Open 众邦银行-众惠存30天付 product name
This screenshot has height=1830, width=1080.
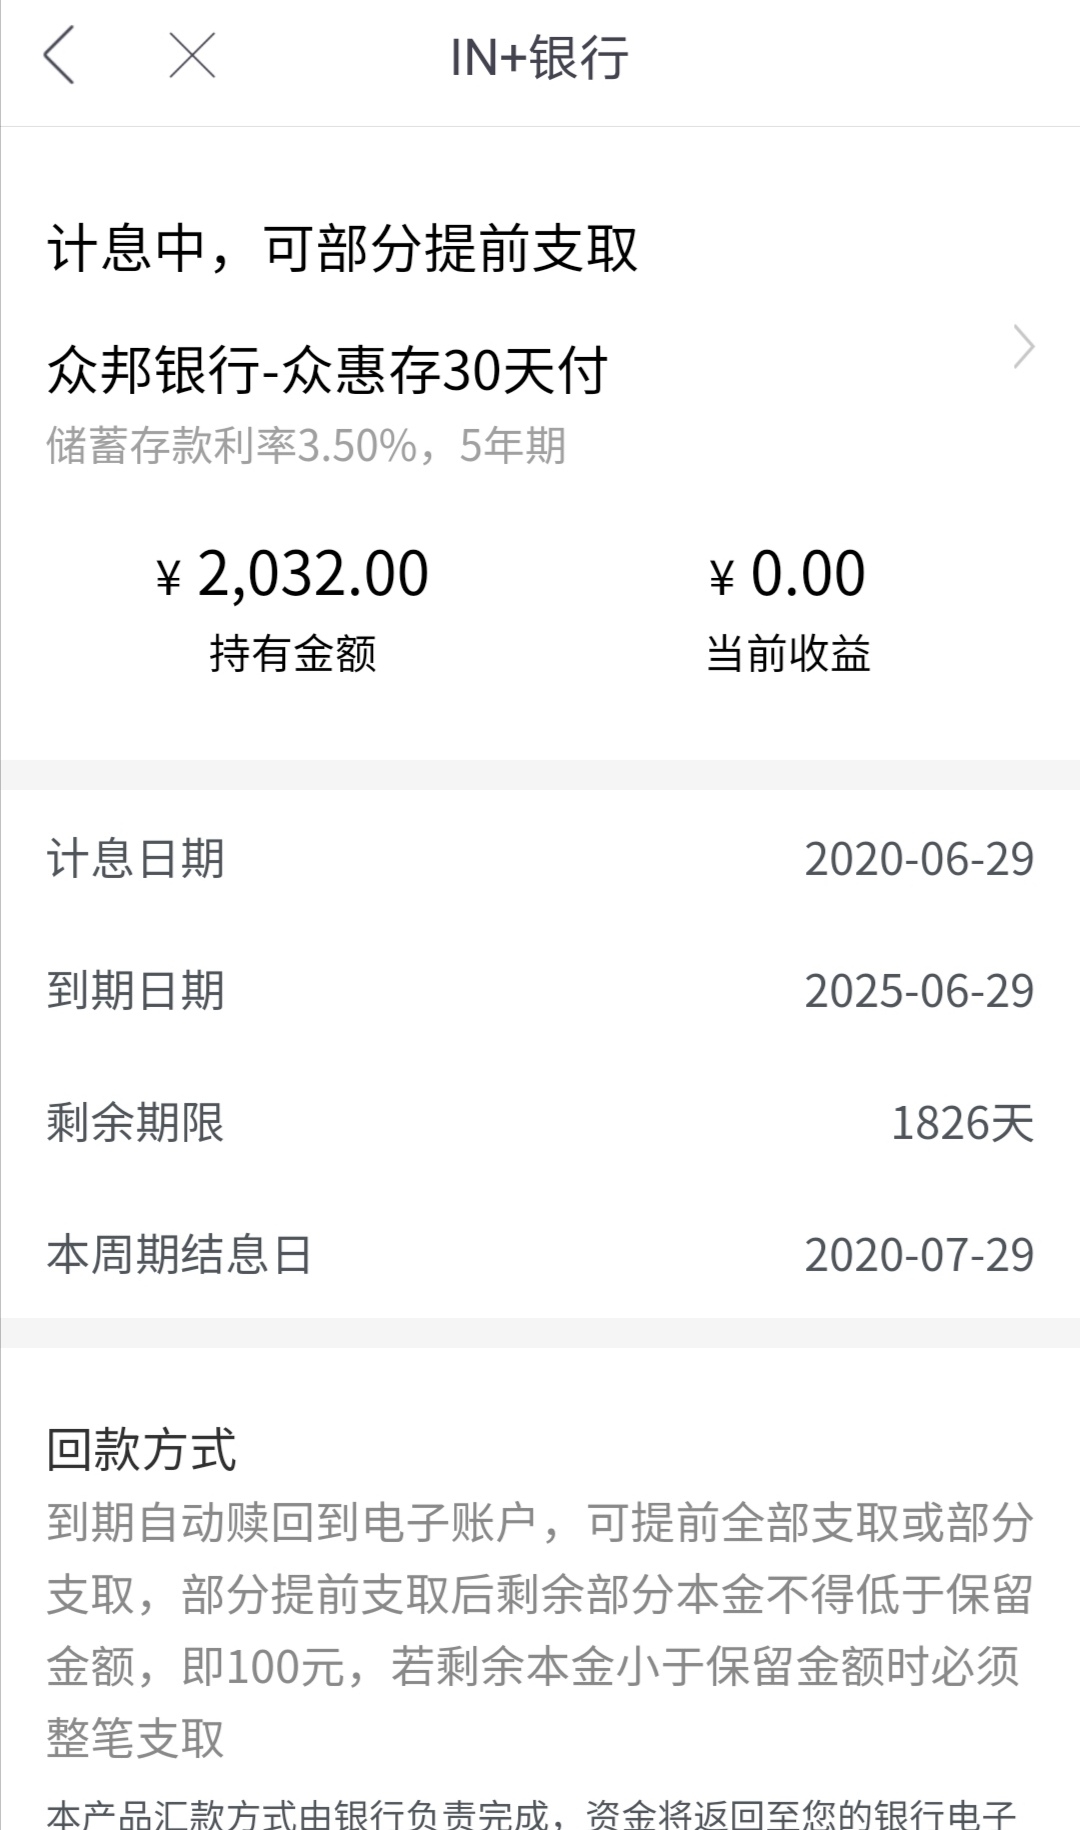click(327, 371)
